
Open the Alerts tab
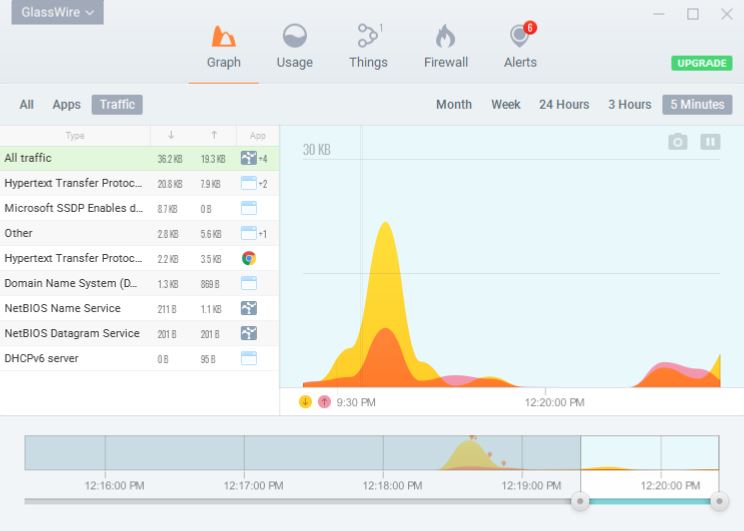pos(521,47)
